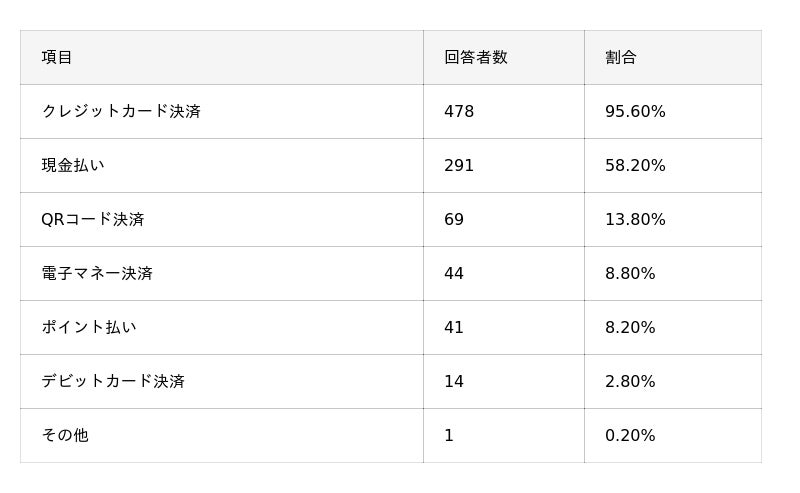Select the 13.80% percentage cell
The width and height of the screenshot is (800, 493).
(x=635, y=219)
